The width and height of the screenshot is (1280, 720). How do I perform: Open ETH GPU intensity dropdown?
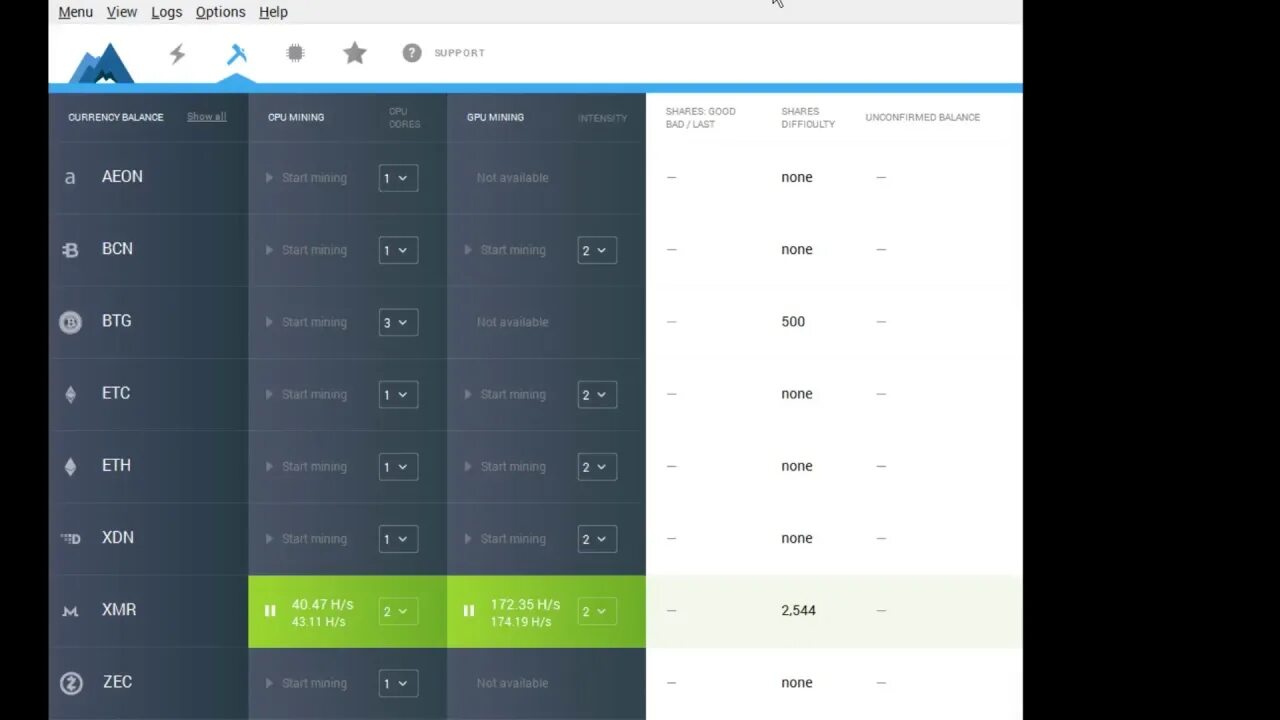[x=597, y=466]
